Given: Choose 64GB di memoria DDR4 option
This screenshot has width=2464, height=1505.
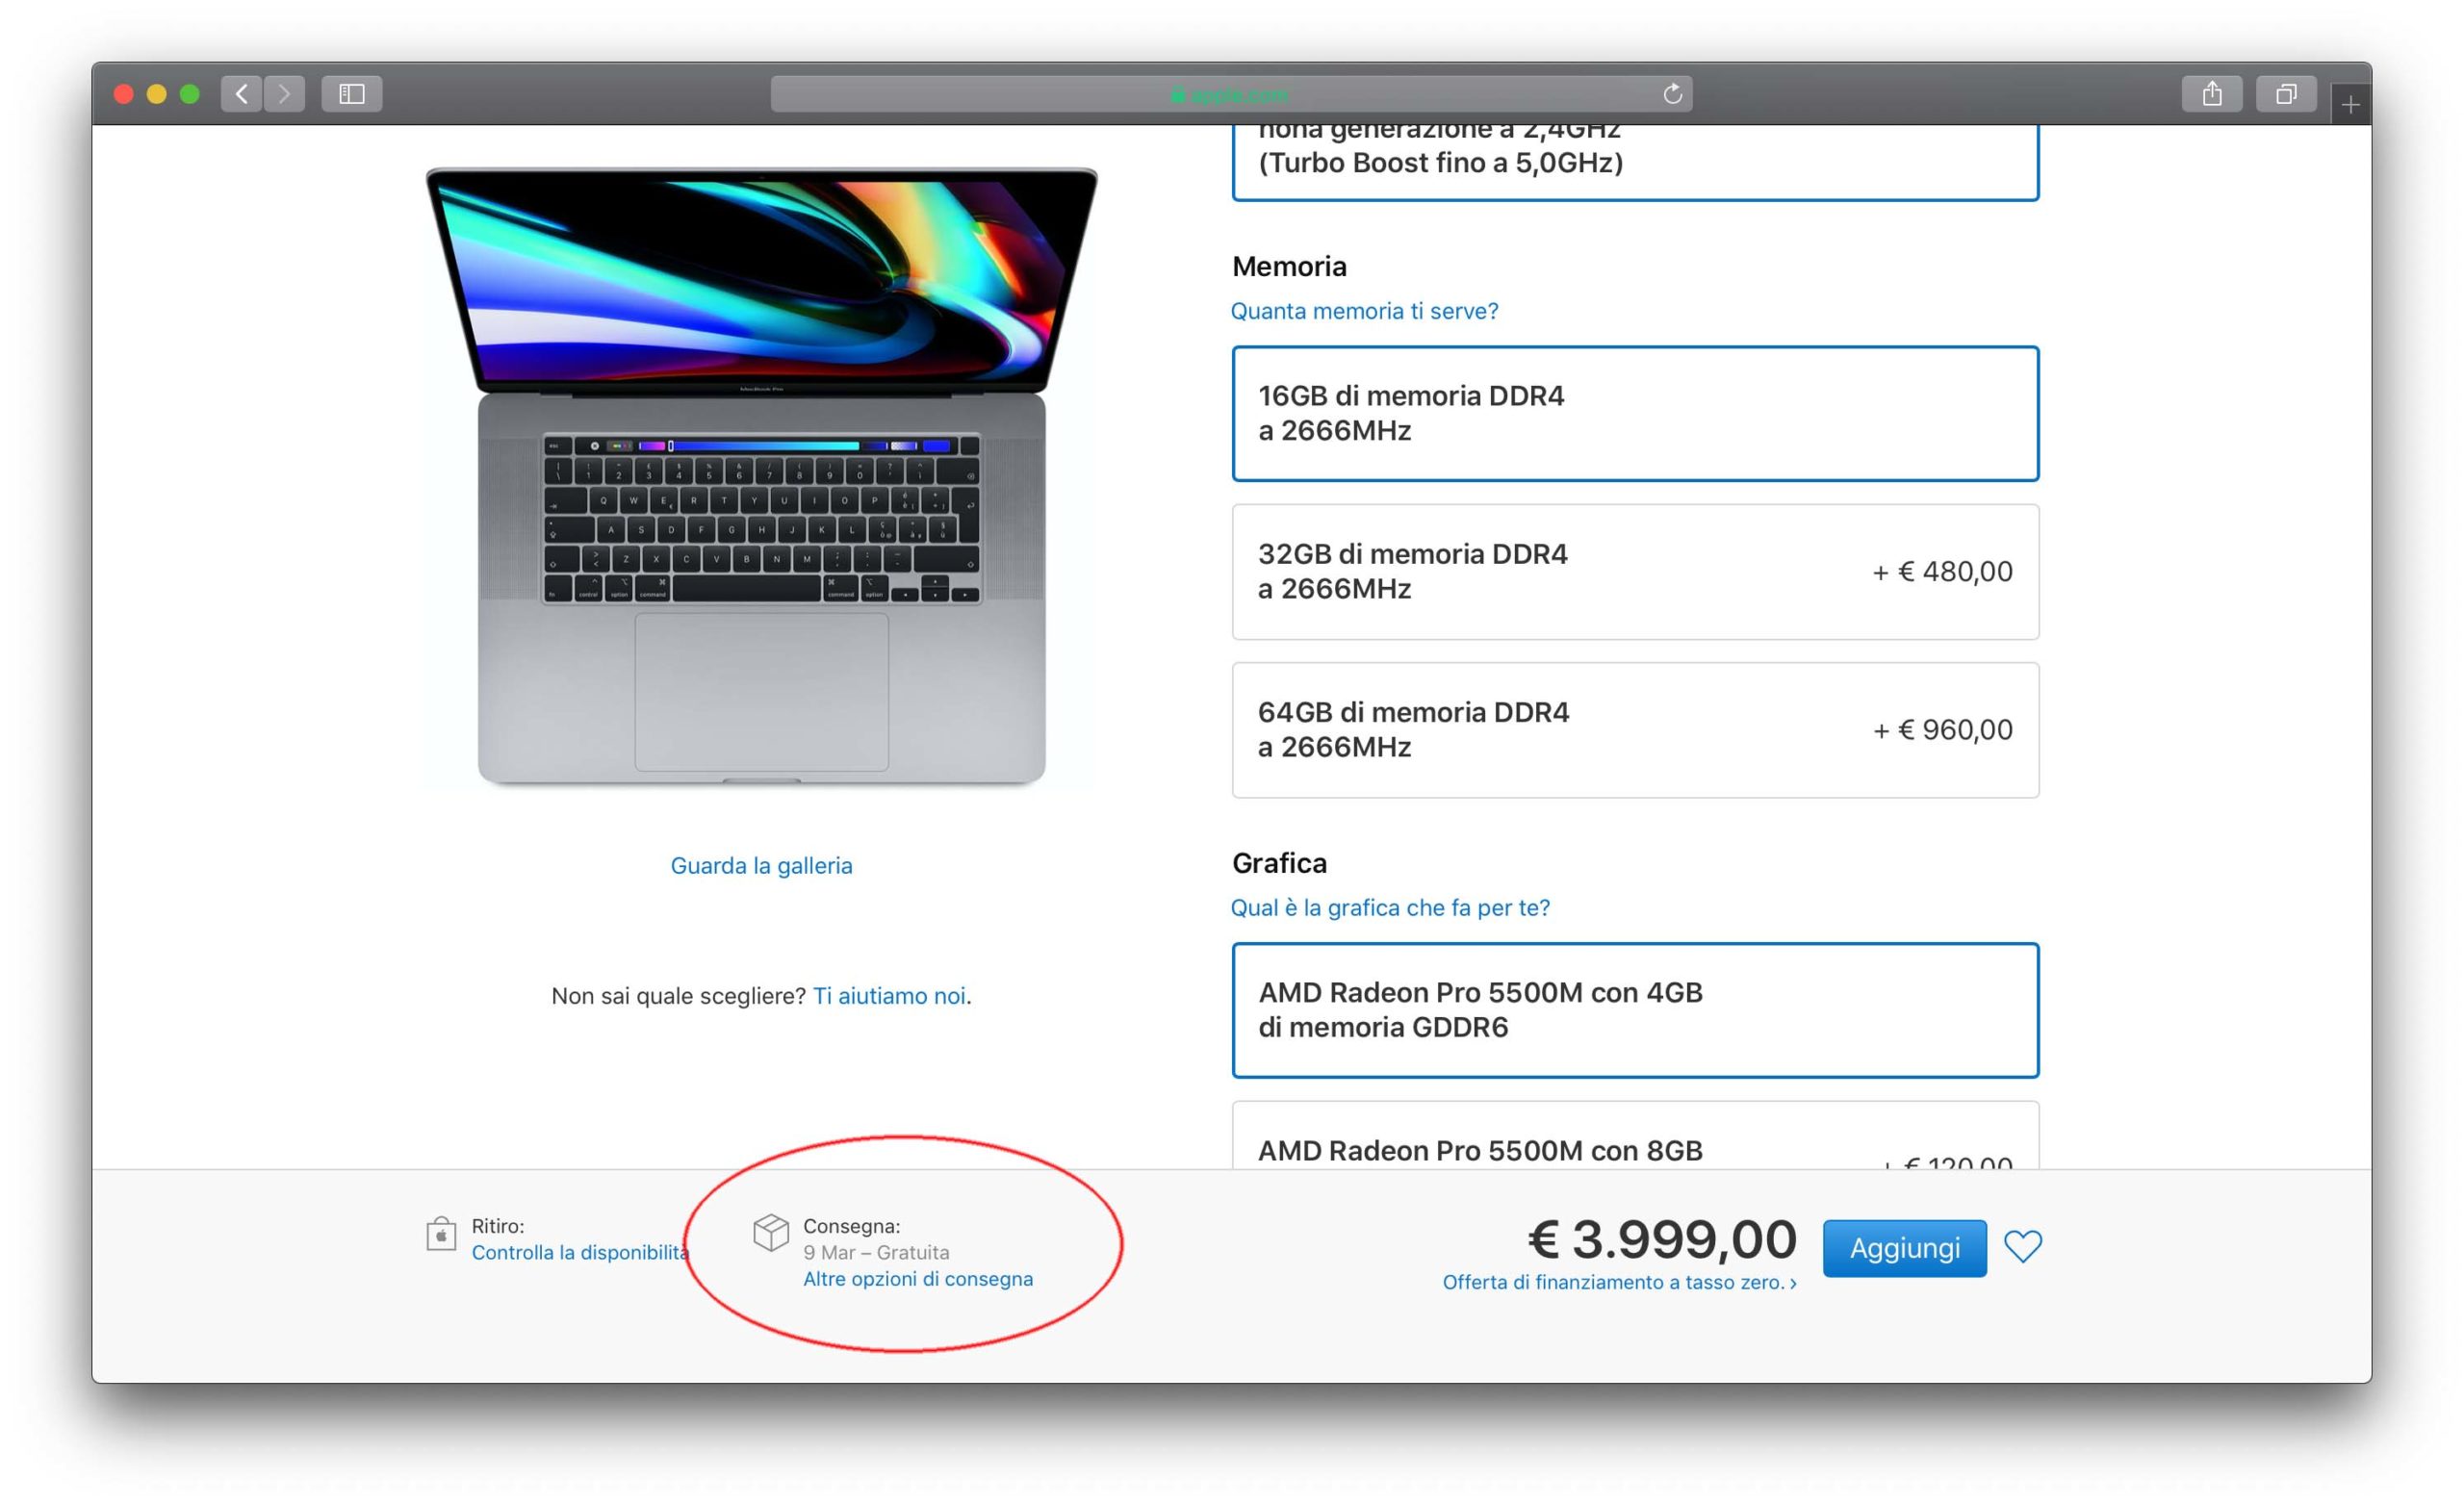Looking at the screenshot, I should click(x=1635, y=729).
